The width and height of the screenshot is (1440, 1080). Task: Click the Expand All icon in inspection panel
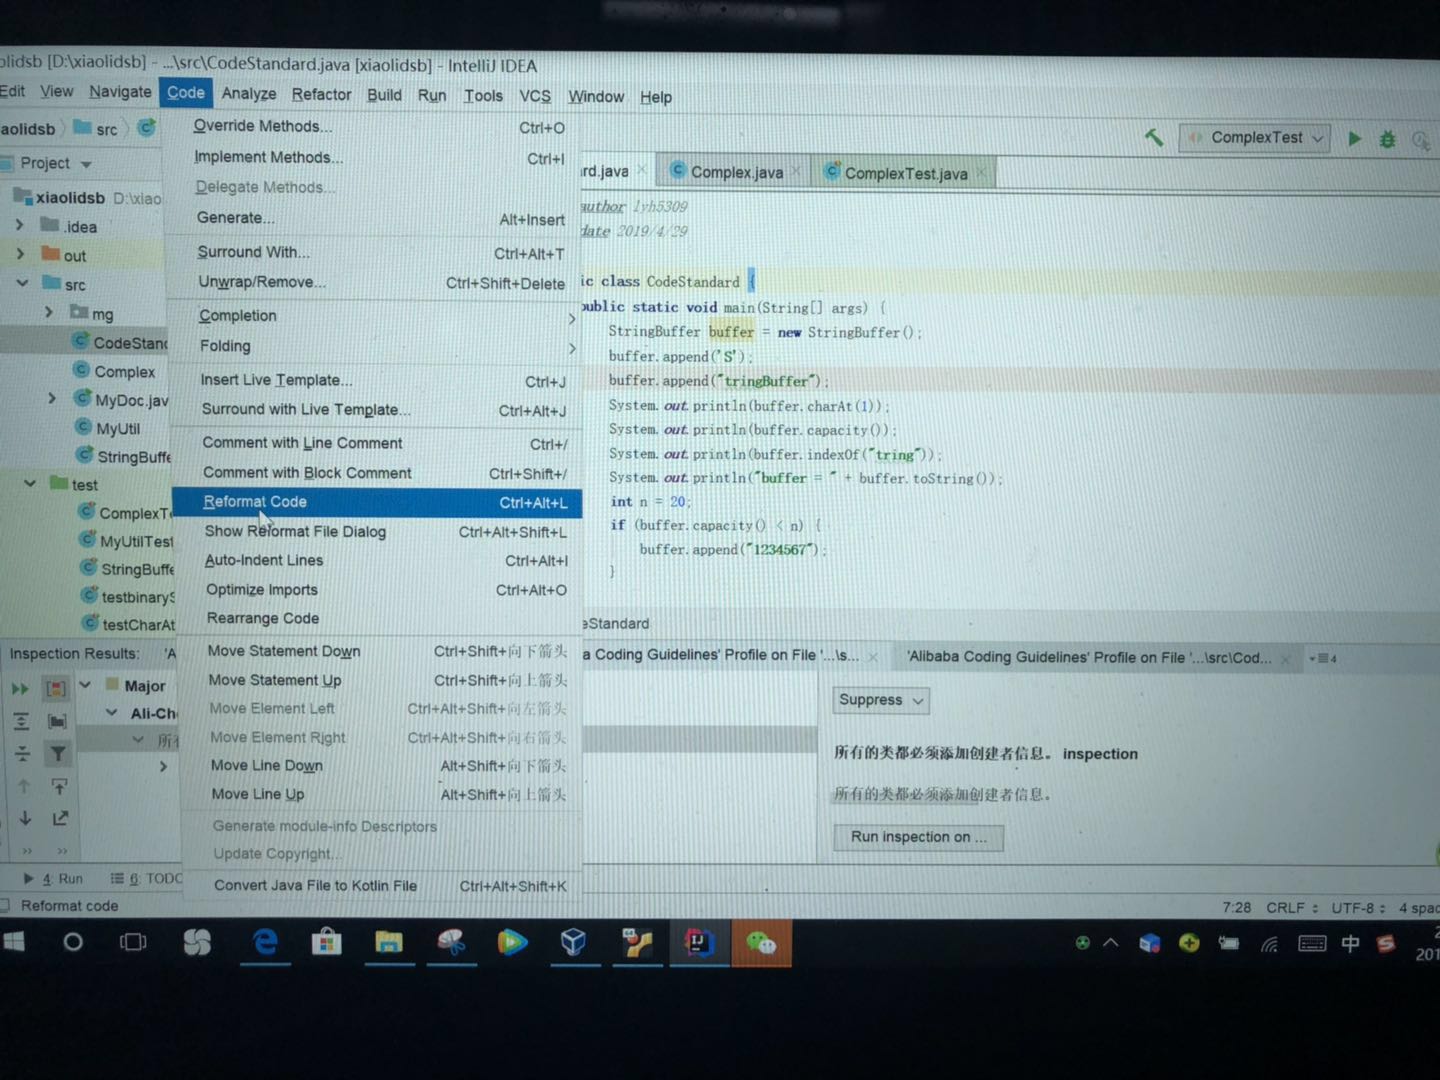click(21, 721)
